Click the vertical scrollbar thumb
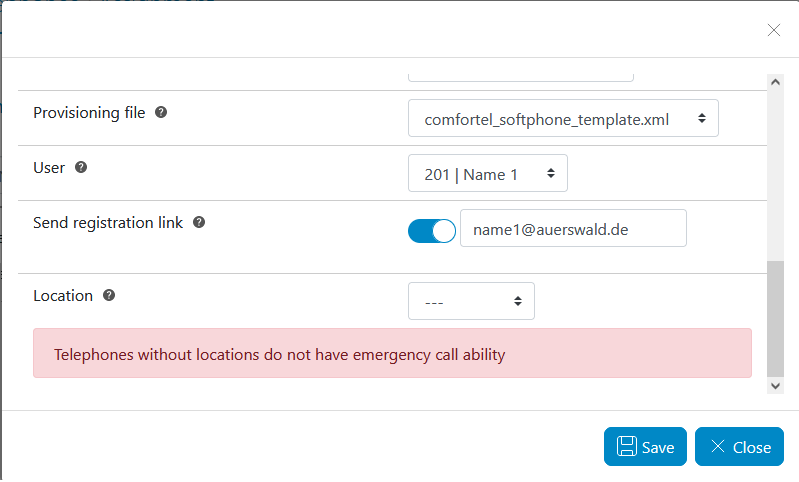 click(x=776, y=319)
